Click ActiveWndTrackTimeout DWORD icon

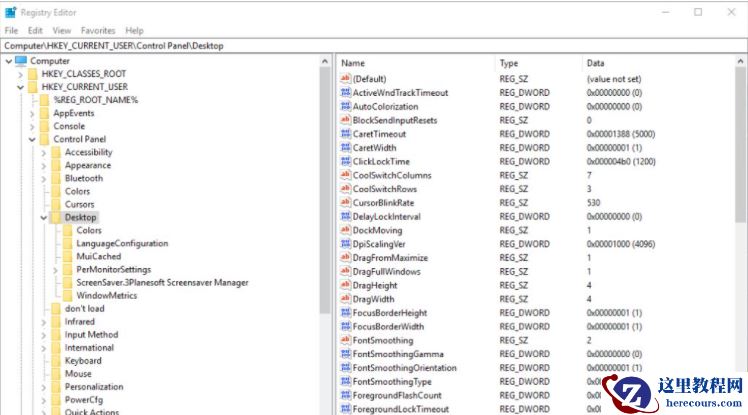pyautogui.click(x=345, y=93)
